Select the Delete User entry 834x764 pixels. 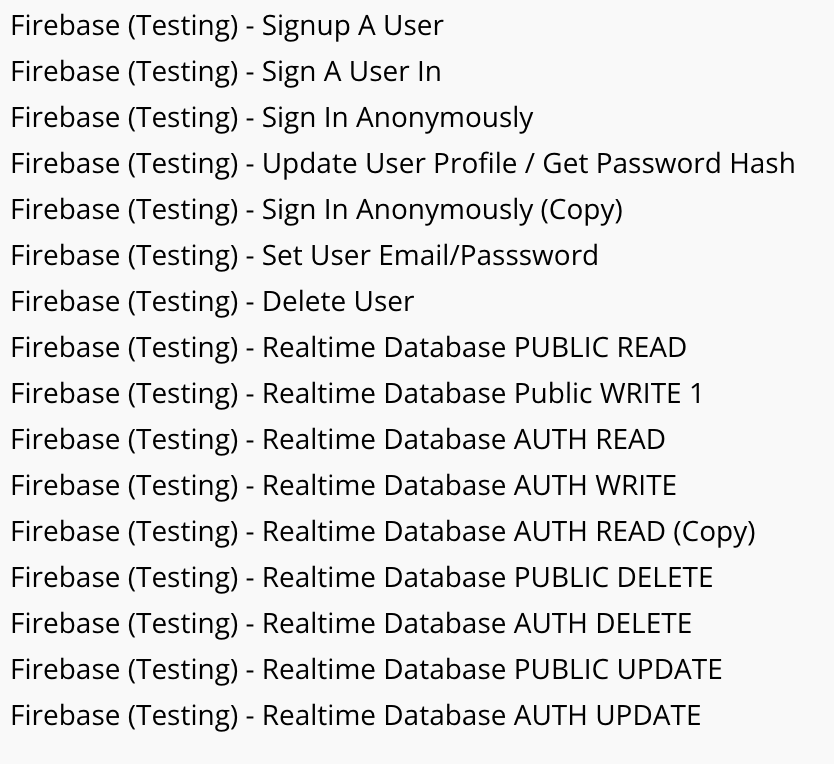(x=212, y=302)
